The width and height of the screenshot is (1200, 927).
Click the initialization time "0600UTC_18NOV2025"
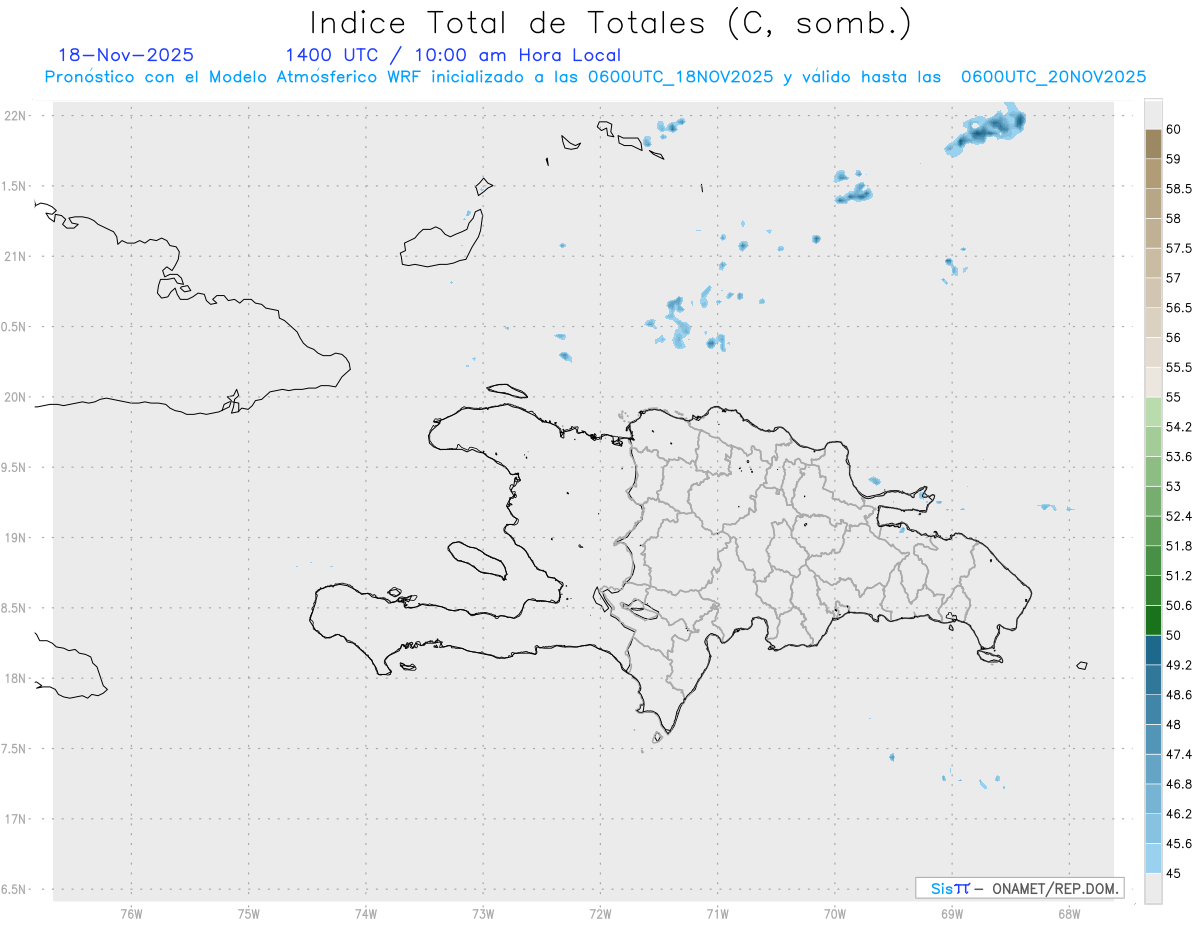click(x=681, y=77)
